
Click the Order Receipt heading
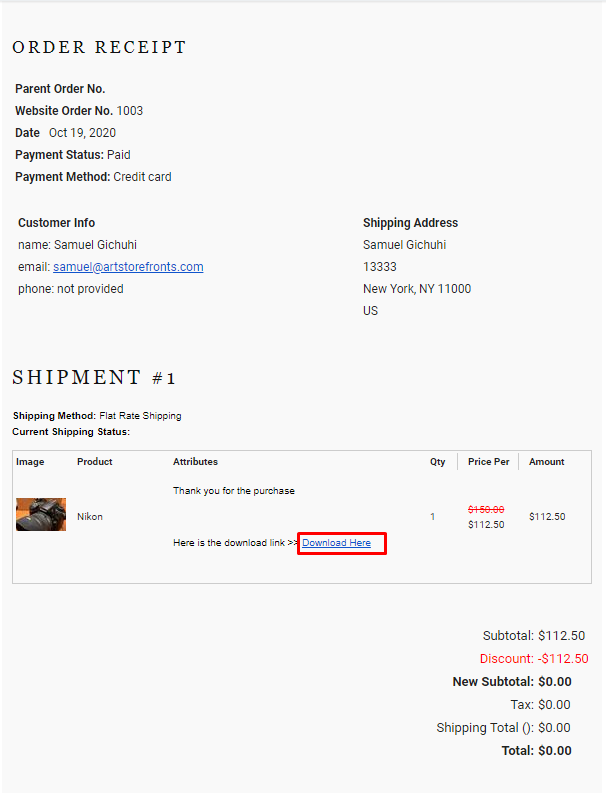[99, 47]
